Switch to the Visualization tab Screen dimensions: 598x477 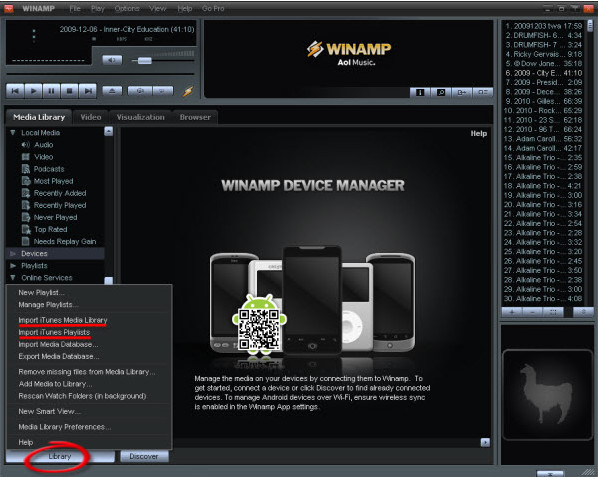(x=140, y=117)
